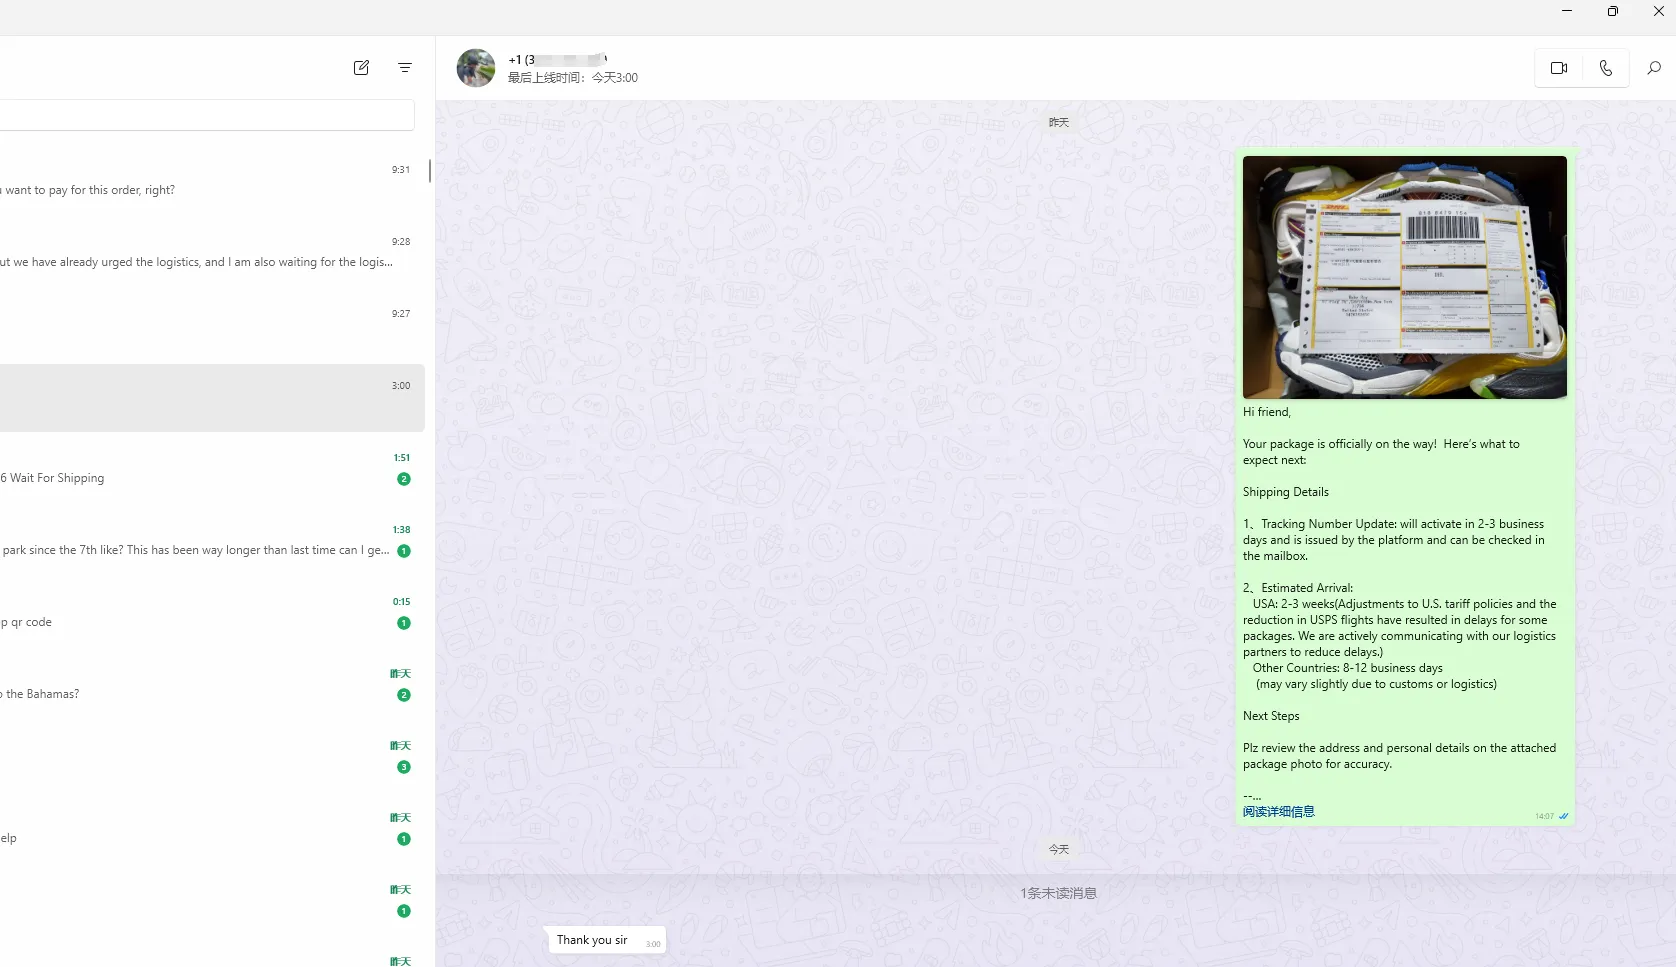Viewport: 1676px width, 967px height.
Task: Restore down the window
Action: point(1613,11)
